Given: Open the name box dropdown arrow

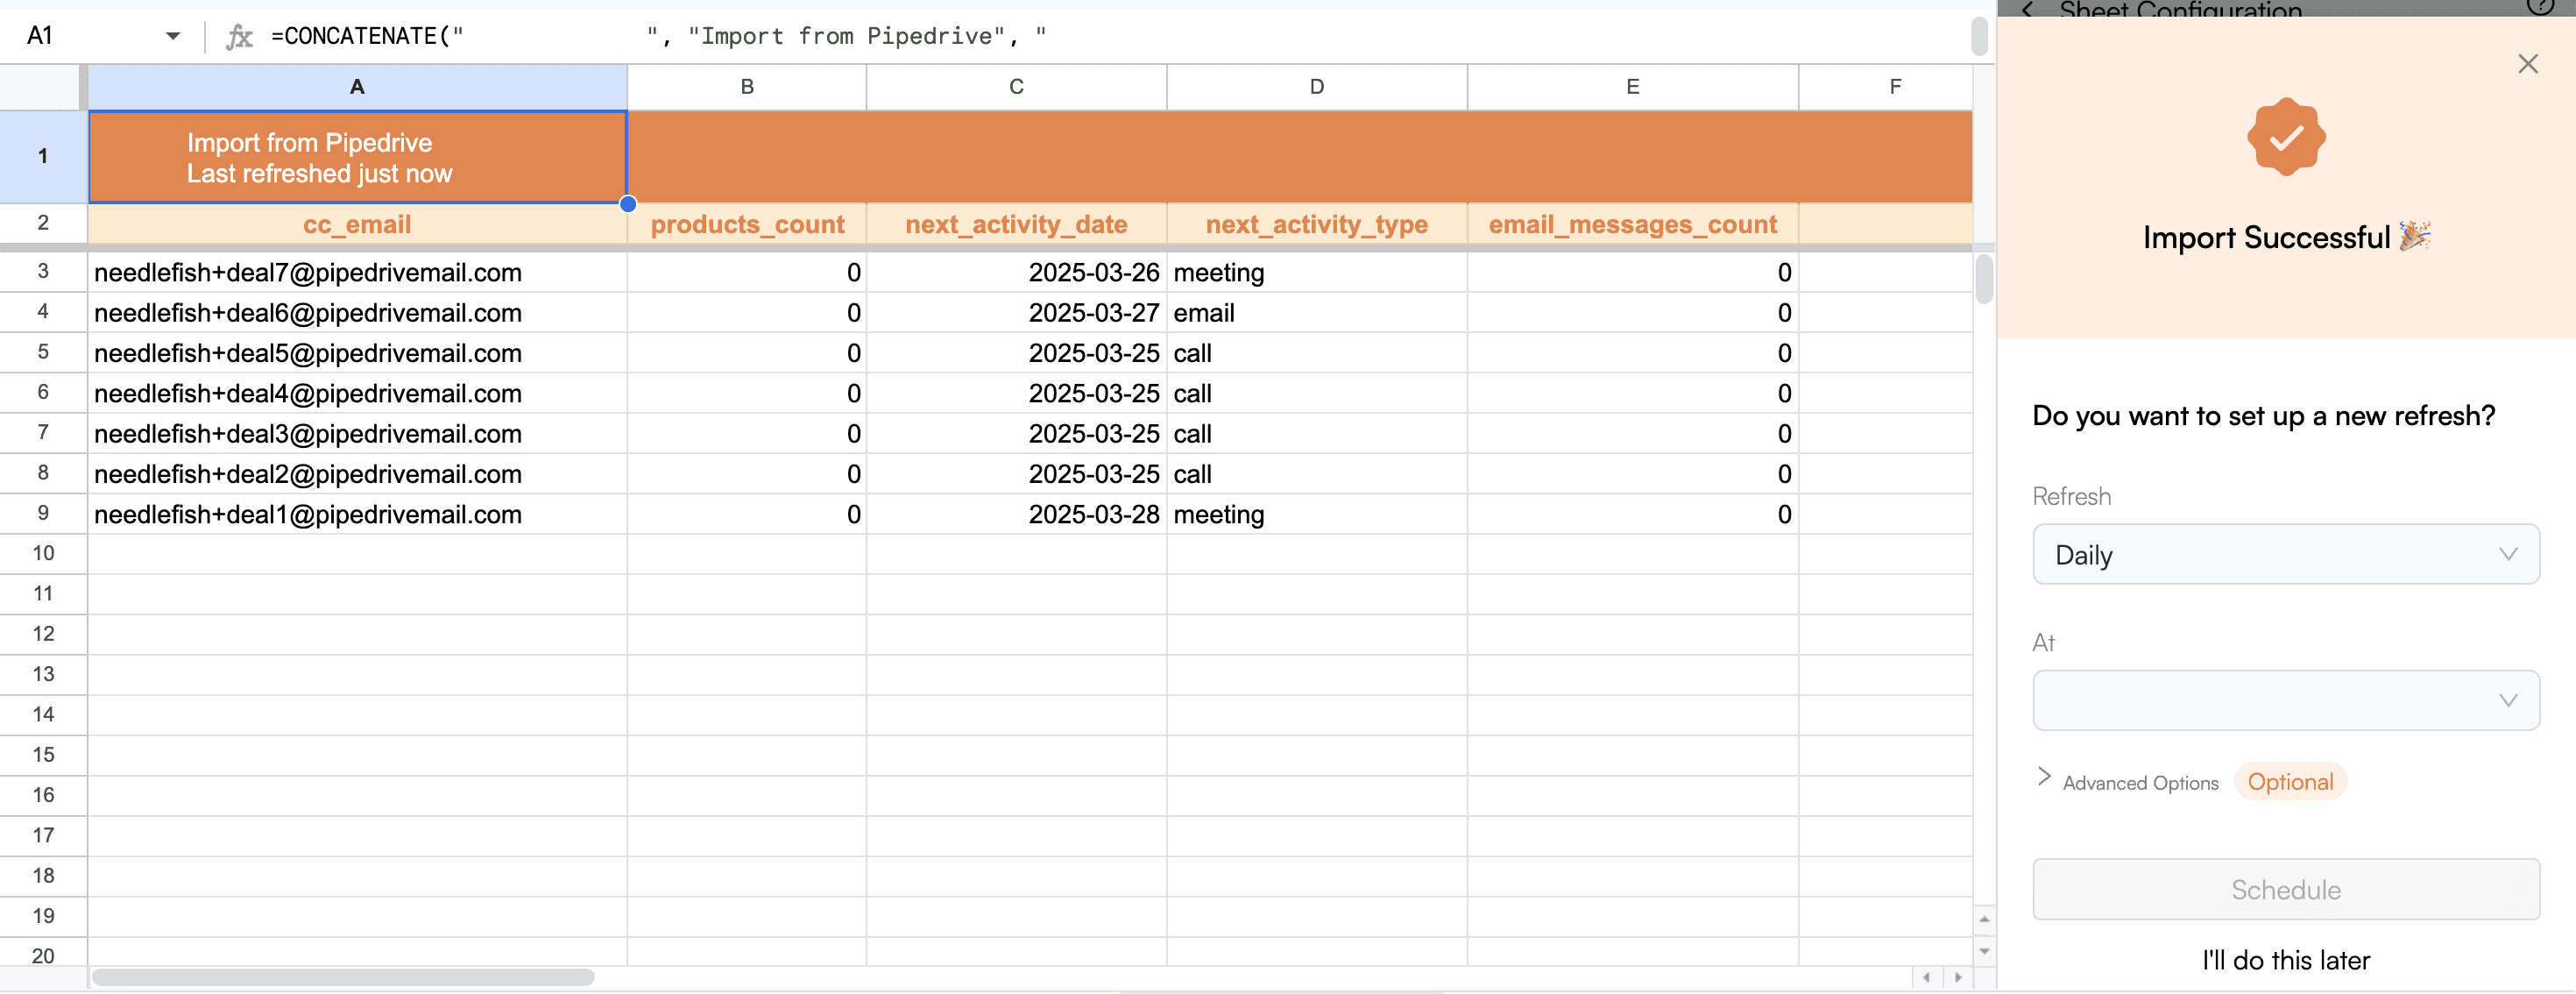Looking at the screenshot, I should (173, 36).
